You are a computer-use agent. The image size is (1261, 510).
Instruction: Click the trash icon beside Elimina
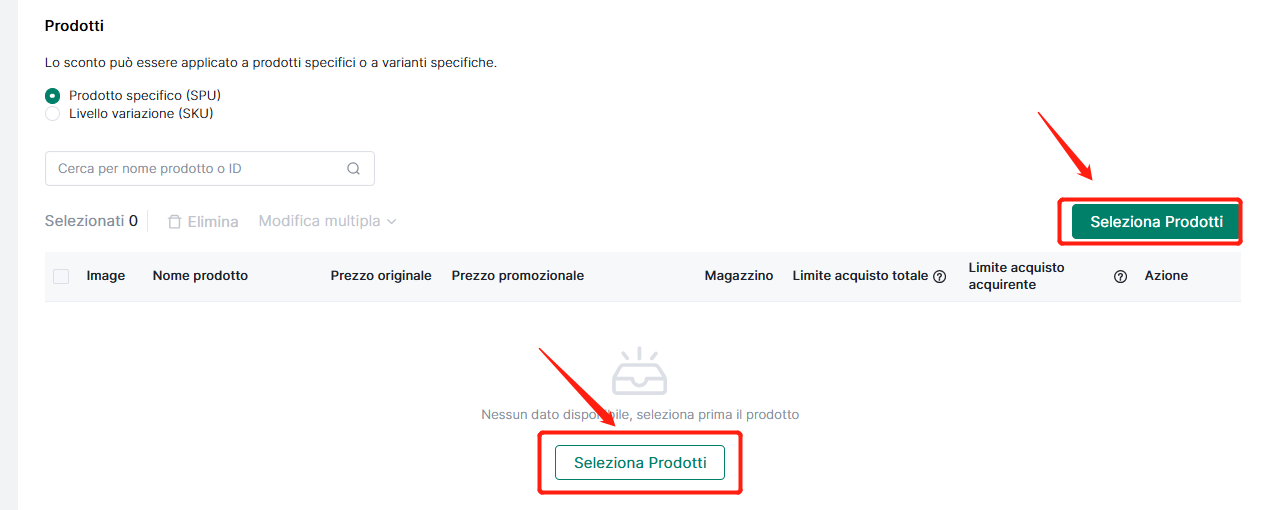[175, 221]
